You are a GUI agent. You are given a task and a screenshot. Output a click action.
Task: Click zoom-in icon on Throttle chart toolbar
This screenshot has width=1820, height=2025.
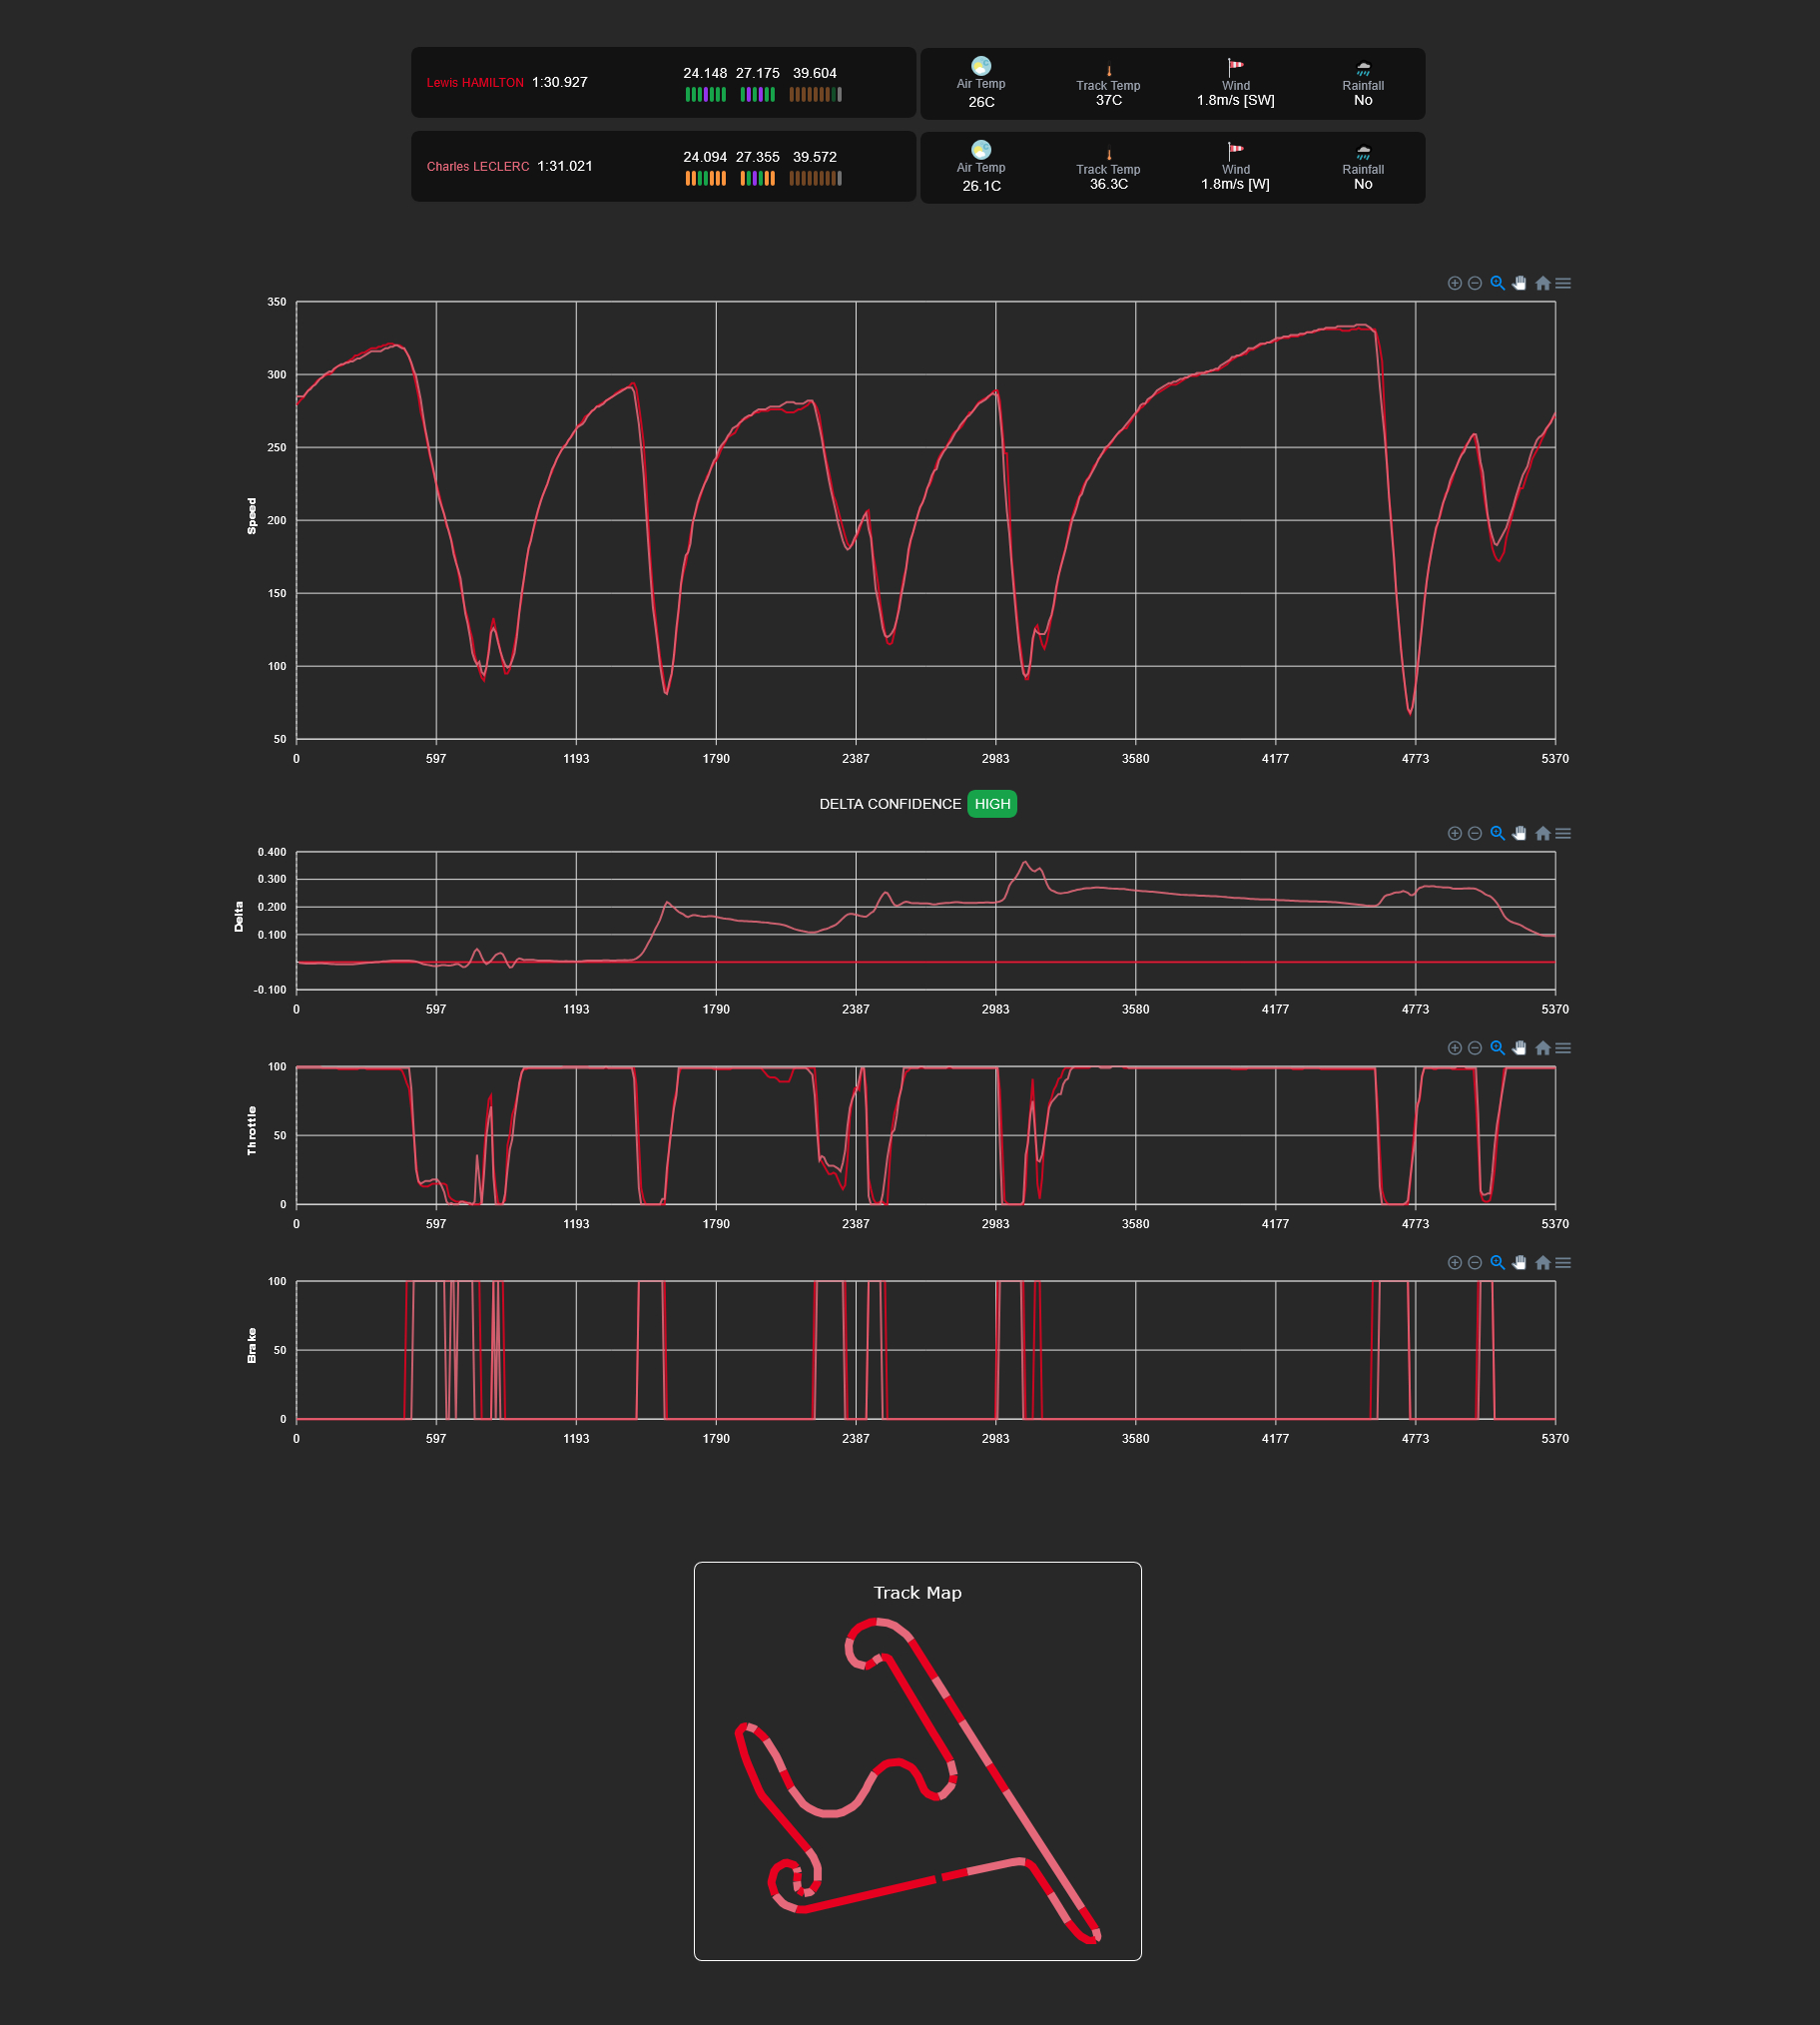coord(1454,1048)
